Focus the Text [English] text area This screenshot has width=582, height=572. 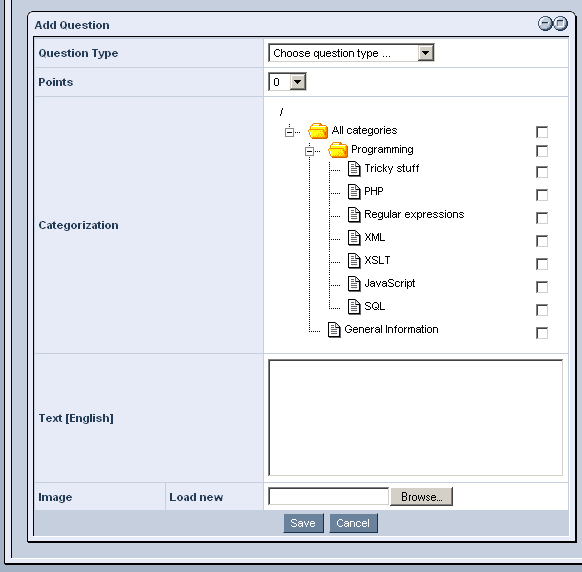(416, 418)
